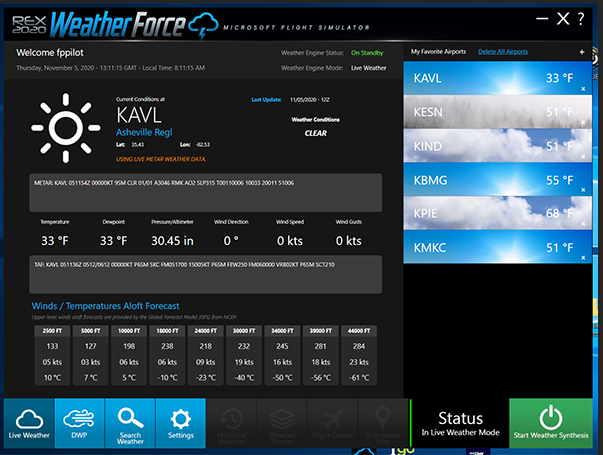Open Settings gear button
Viewport: 603px width, 455px height.
point(181,423)
